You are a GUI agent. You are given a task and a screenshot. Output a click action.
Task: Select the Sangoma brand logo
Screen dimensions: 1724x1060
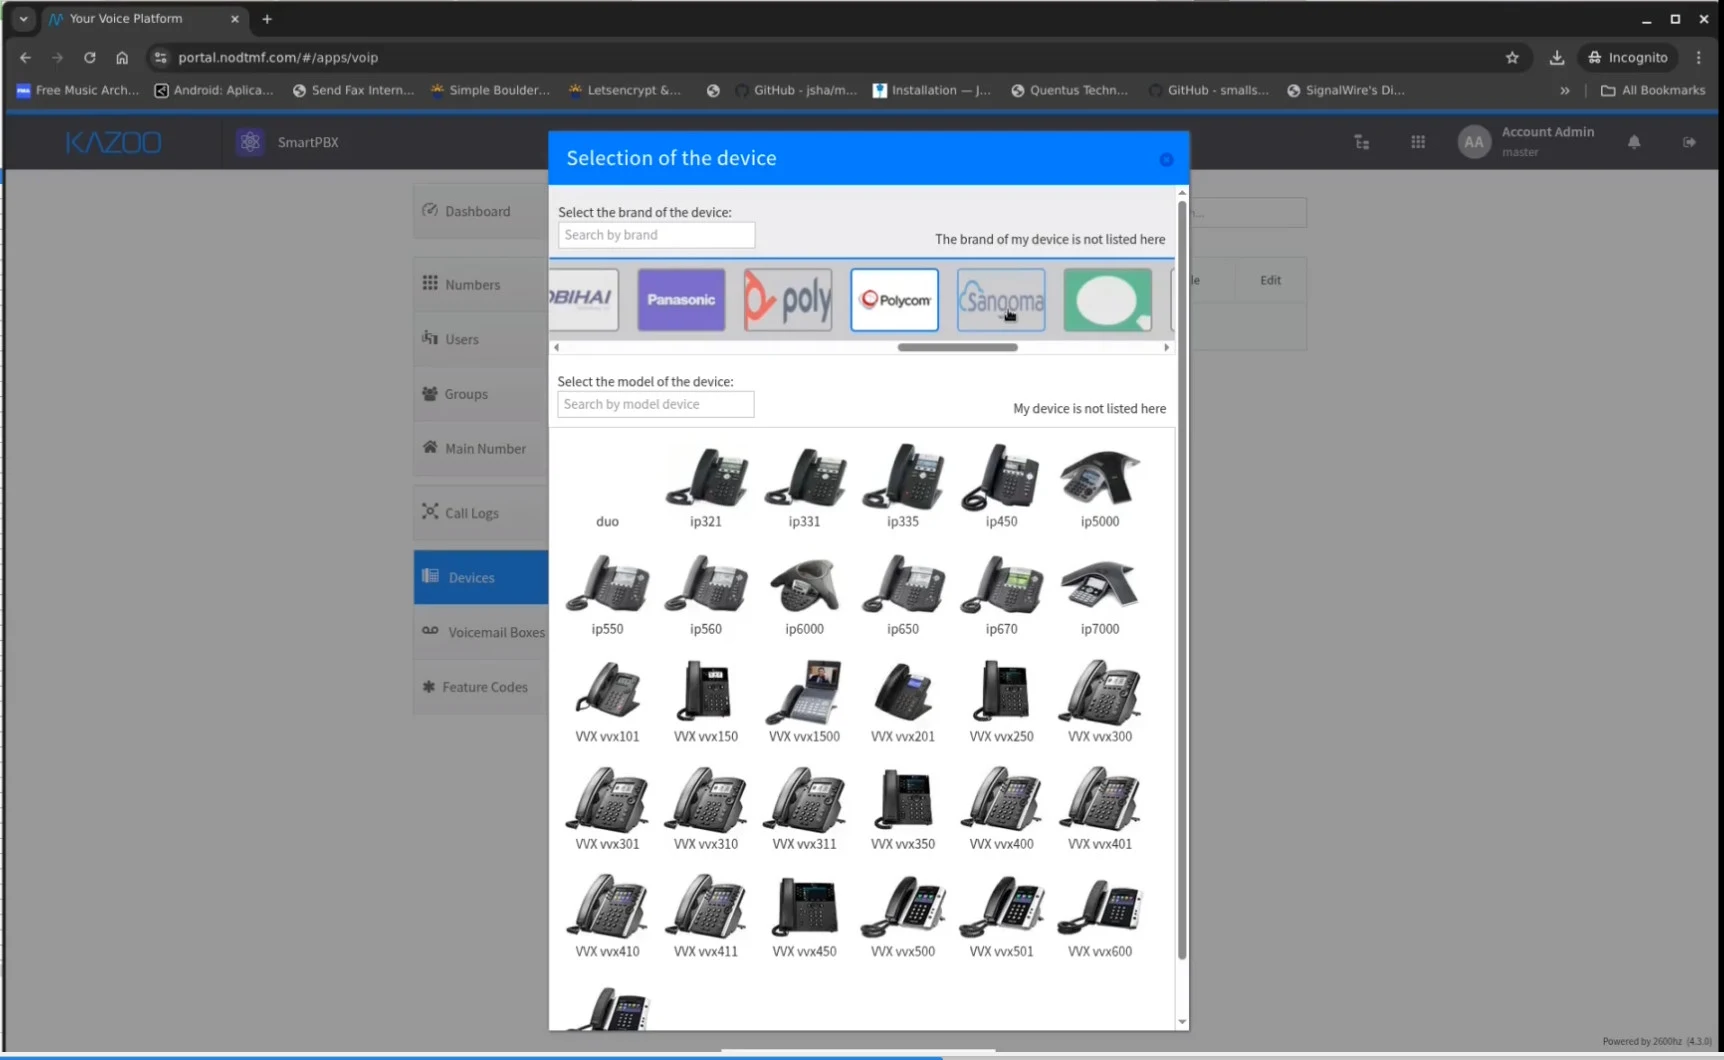pos(1001,300)
